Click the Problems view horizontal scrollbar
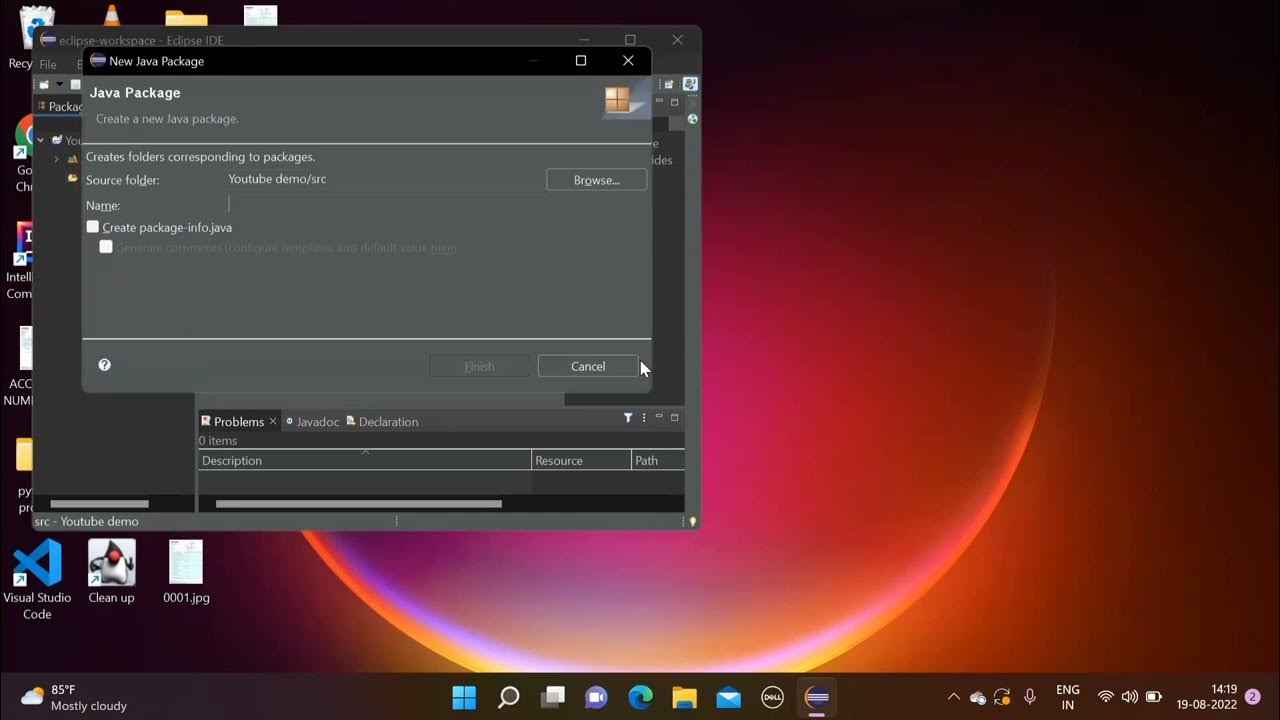Image resolution: width=1280 pixels, height=720 pixels. point(358,504)
